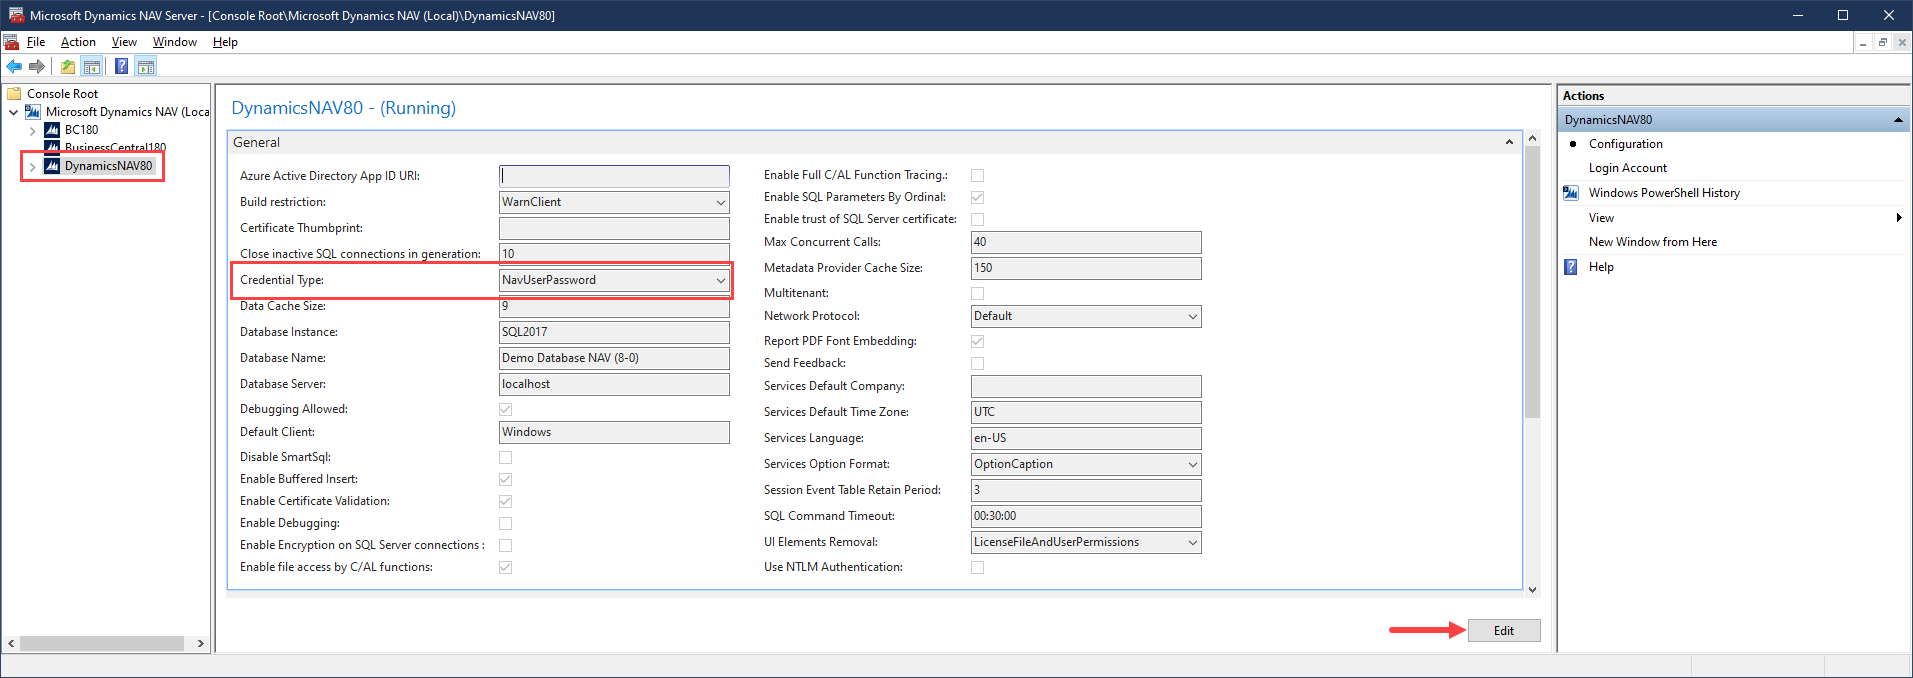Toggle Use NTLM Authentication checkbox

coord(977,567)
